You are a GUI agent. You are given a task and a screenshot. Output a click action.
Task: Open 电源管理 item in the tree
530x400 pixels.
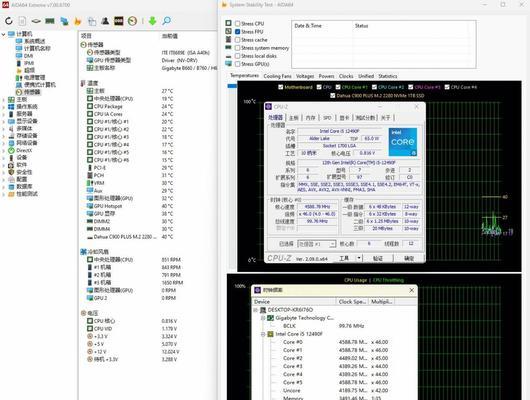[x=34, y=77]
